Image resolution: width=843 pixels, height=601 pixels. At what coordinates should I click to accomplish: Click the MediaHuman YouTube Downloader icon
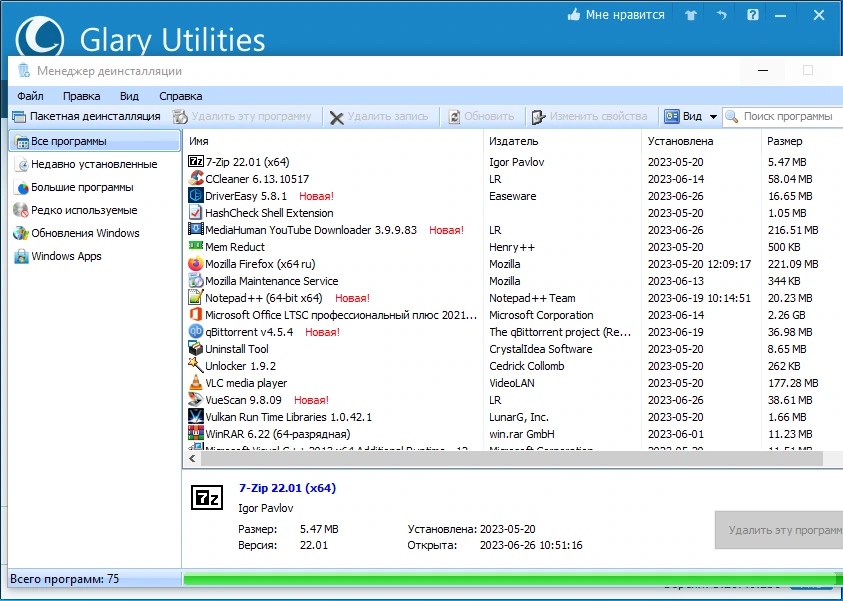click(x=196, y=230)
